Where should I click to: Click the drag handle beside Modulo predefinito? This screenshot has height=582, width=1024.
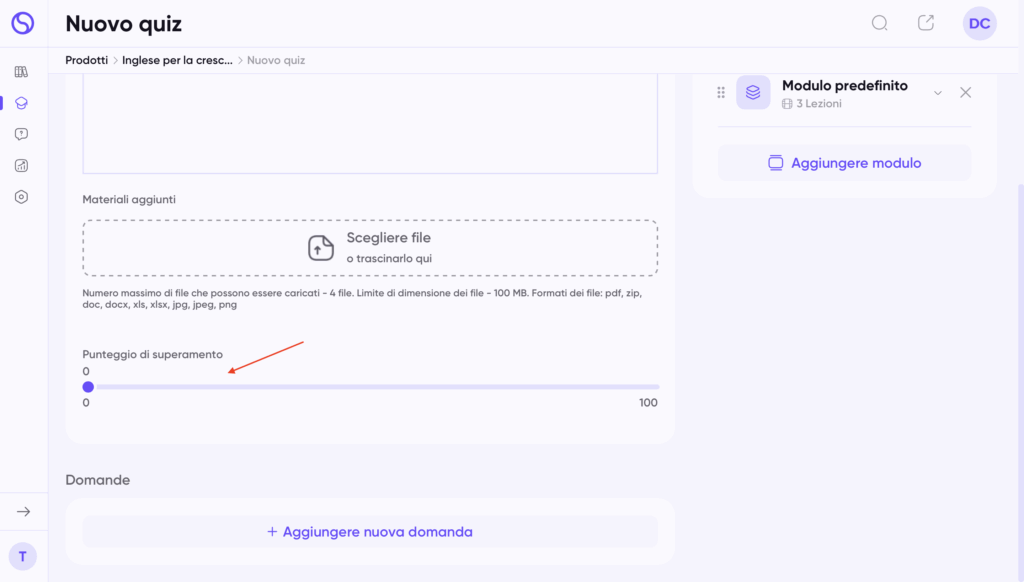721,93
